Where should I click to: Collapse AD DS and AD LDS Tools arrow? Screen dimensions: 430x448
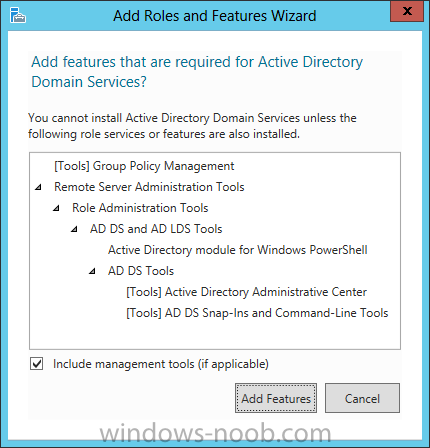74,229
